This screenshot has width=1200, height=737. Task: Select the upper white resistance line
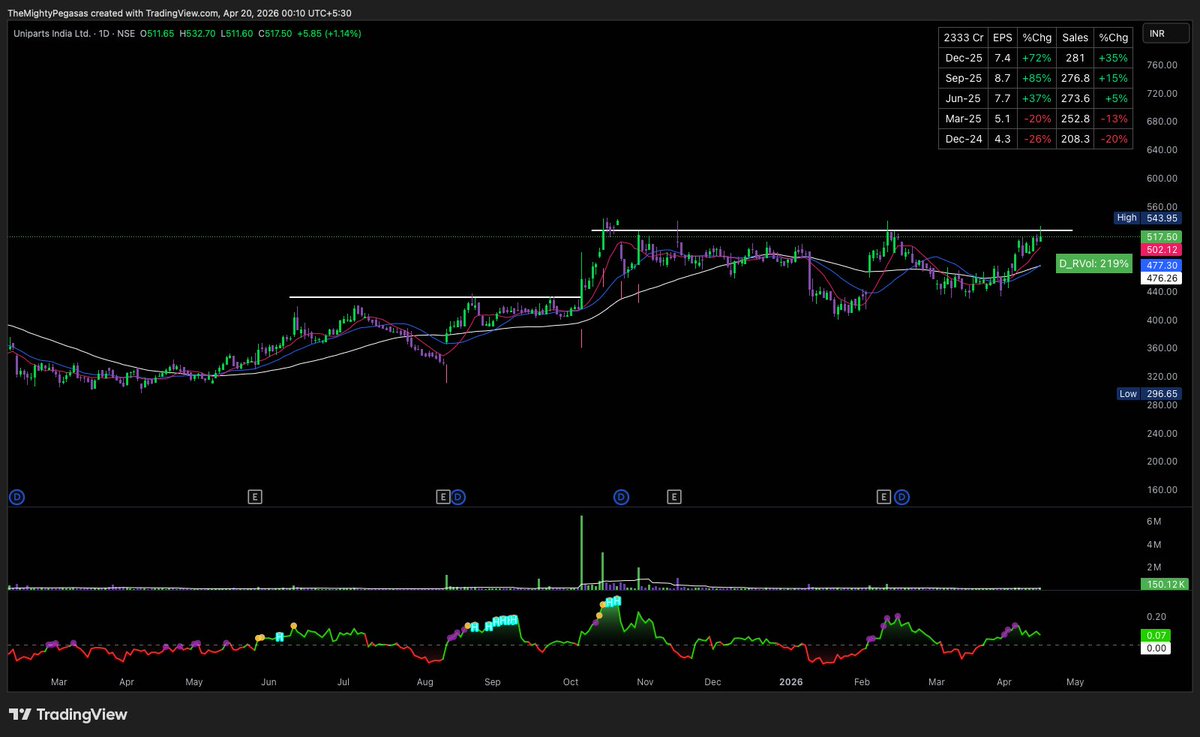(832, 231)
